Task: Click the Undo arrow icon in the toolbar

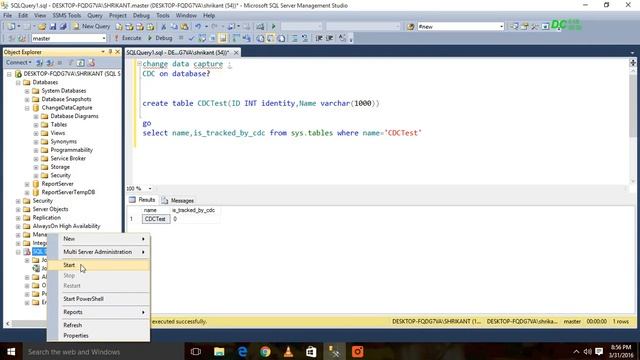Action: pyautogui.click(x=198, y=27)
